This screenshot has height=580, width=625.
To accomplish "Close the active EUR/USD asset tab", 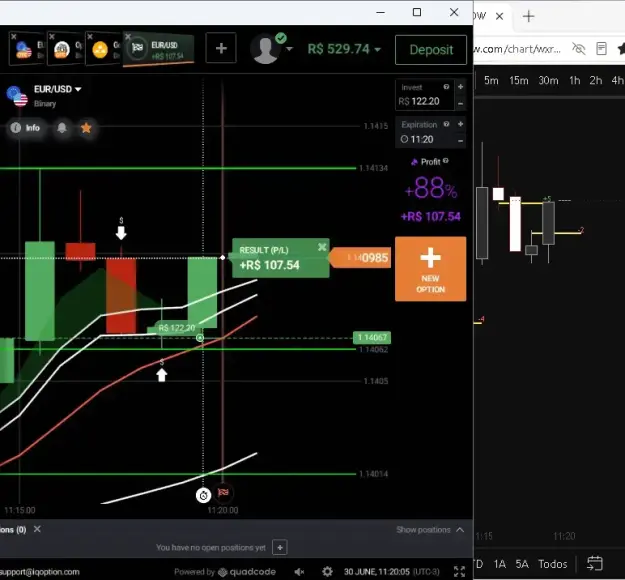I will point(128,37).
